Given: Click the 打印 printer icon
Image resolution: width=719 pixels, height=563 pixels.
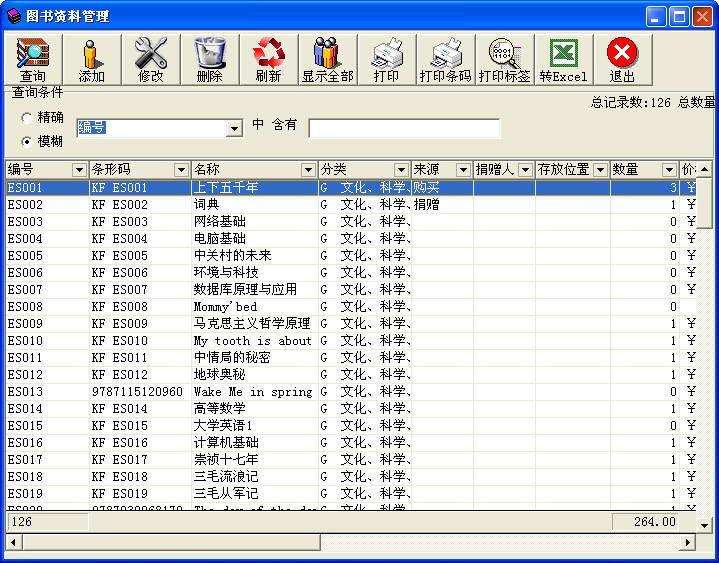Looking at the screenshot, I should click(x=387, y=60).
